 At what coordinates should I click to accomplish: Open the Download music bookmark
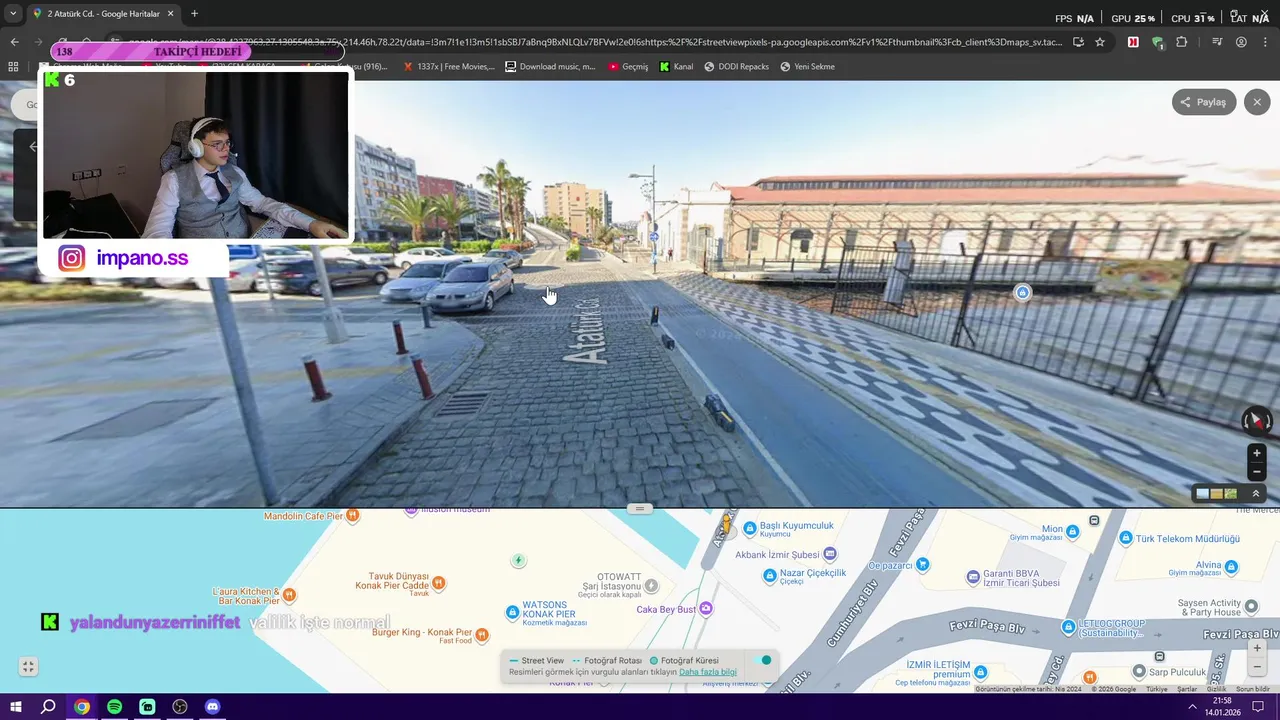pos(550,67)
